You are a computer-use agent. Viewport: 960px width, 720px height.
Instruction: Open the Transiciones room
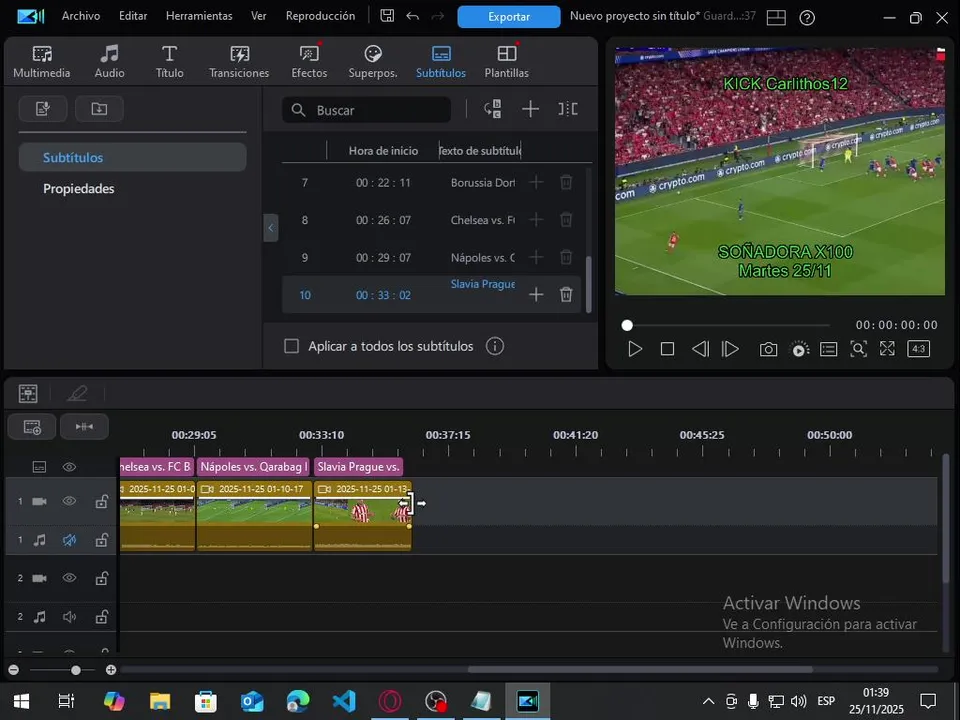[239, 62]
